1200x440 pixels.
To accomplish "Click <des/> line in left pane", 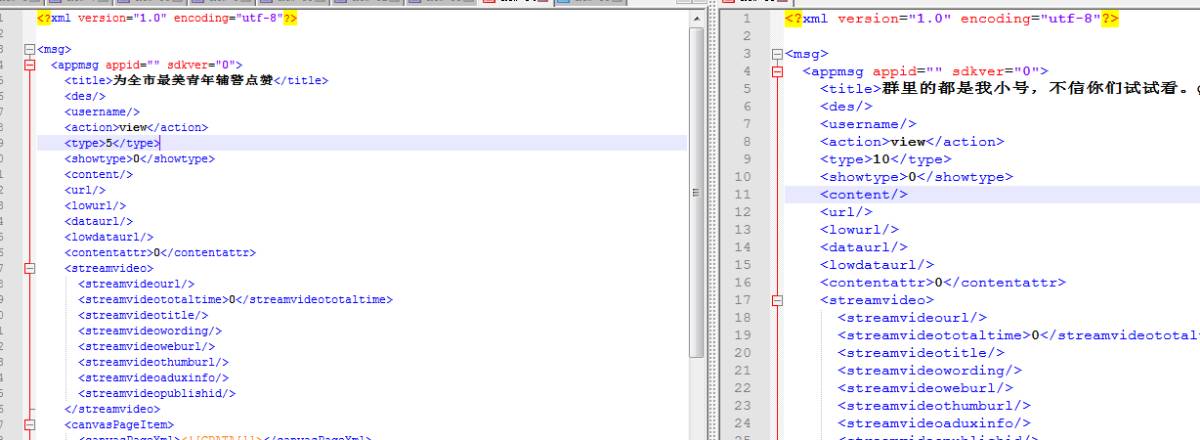I will tap(85, 97).
